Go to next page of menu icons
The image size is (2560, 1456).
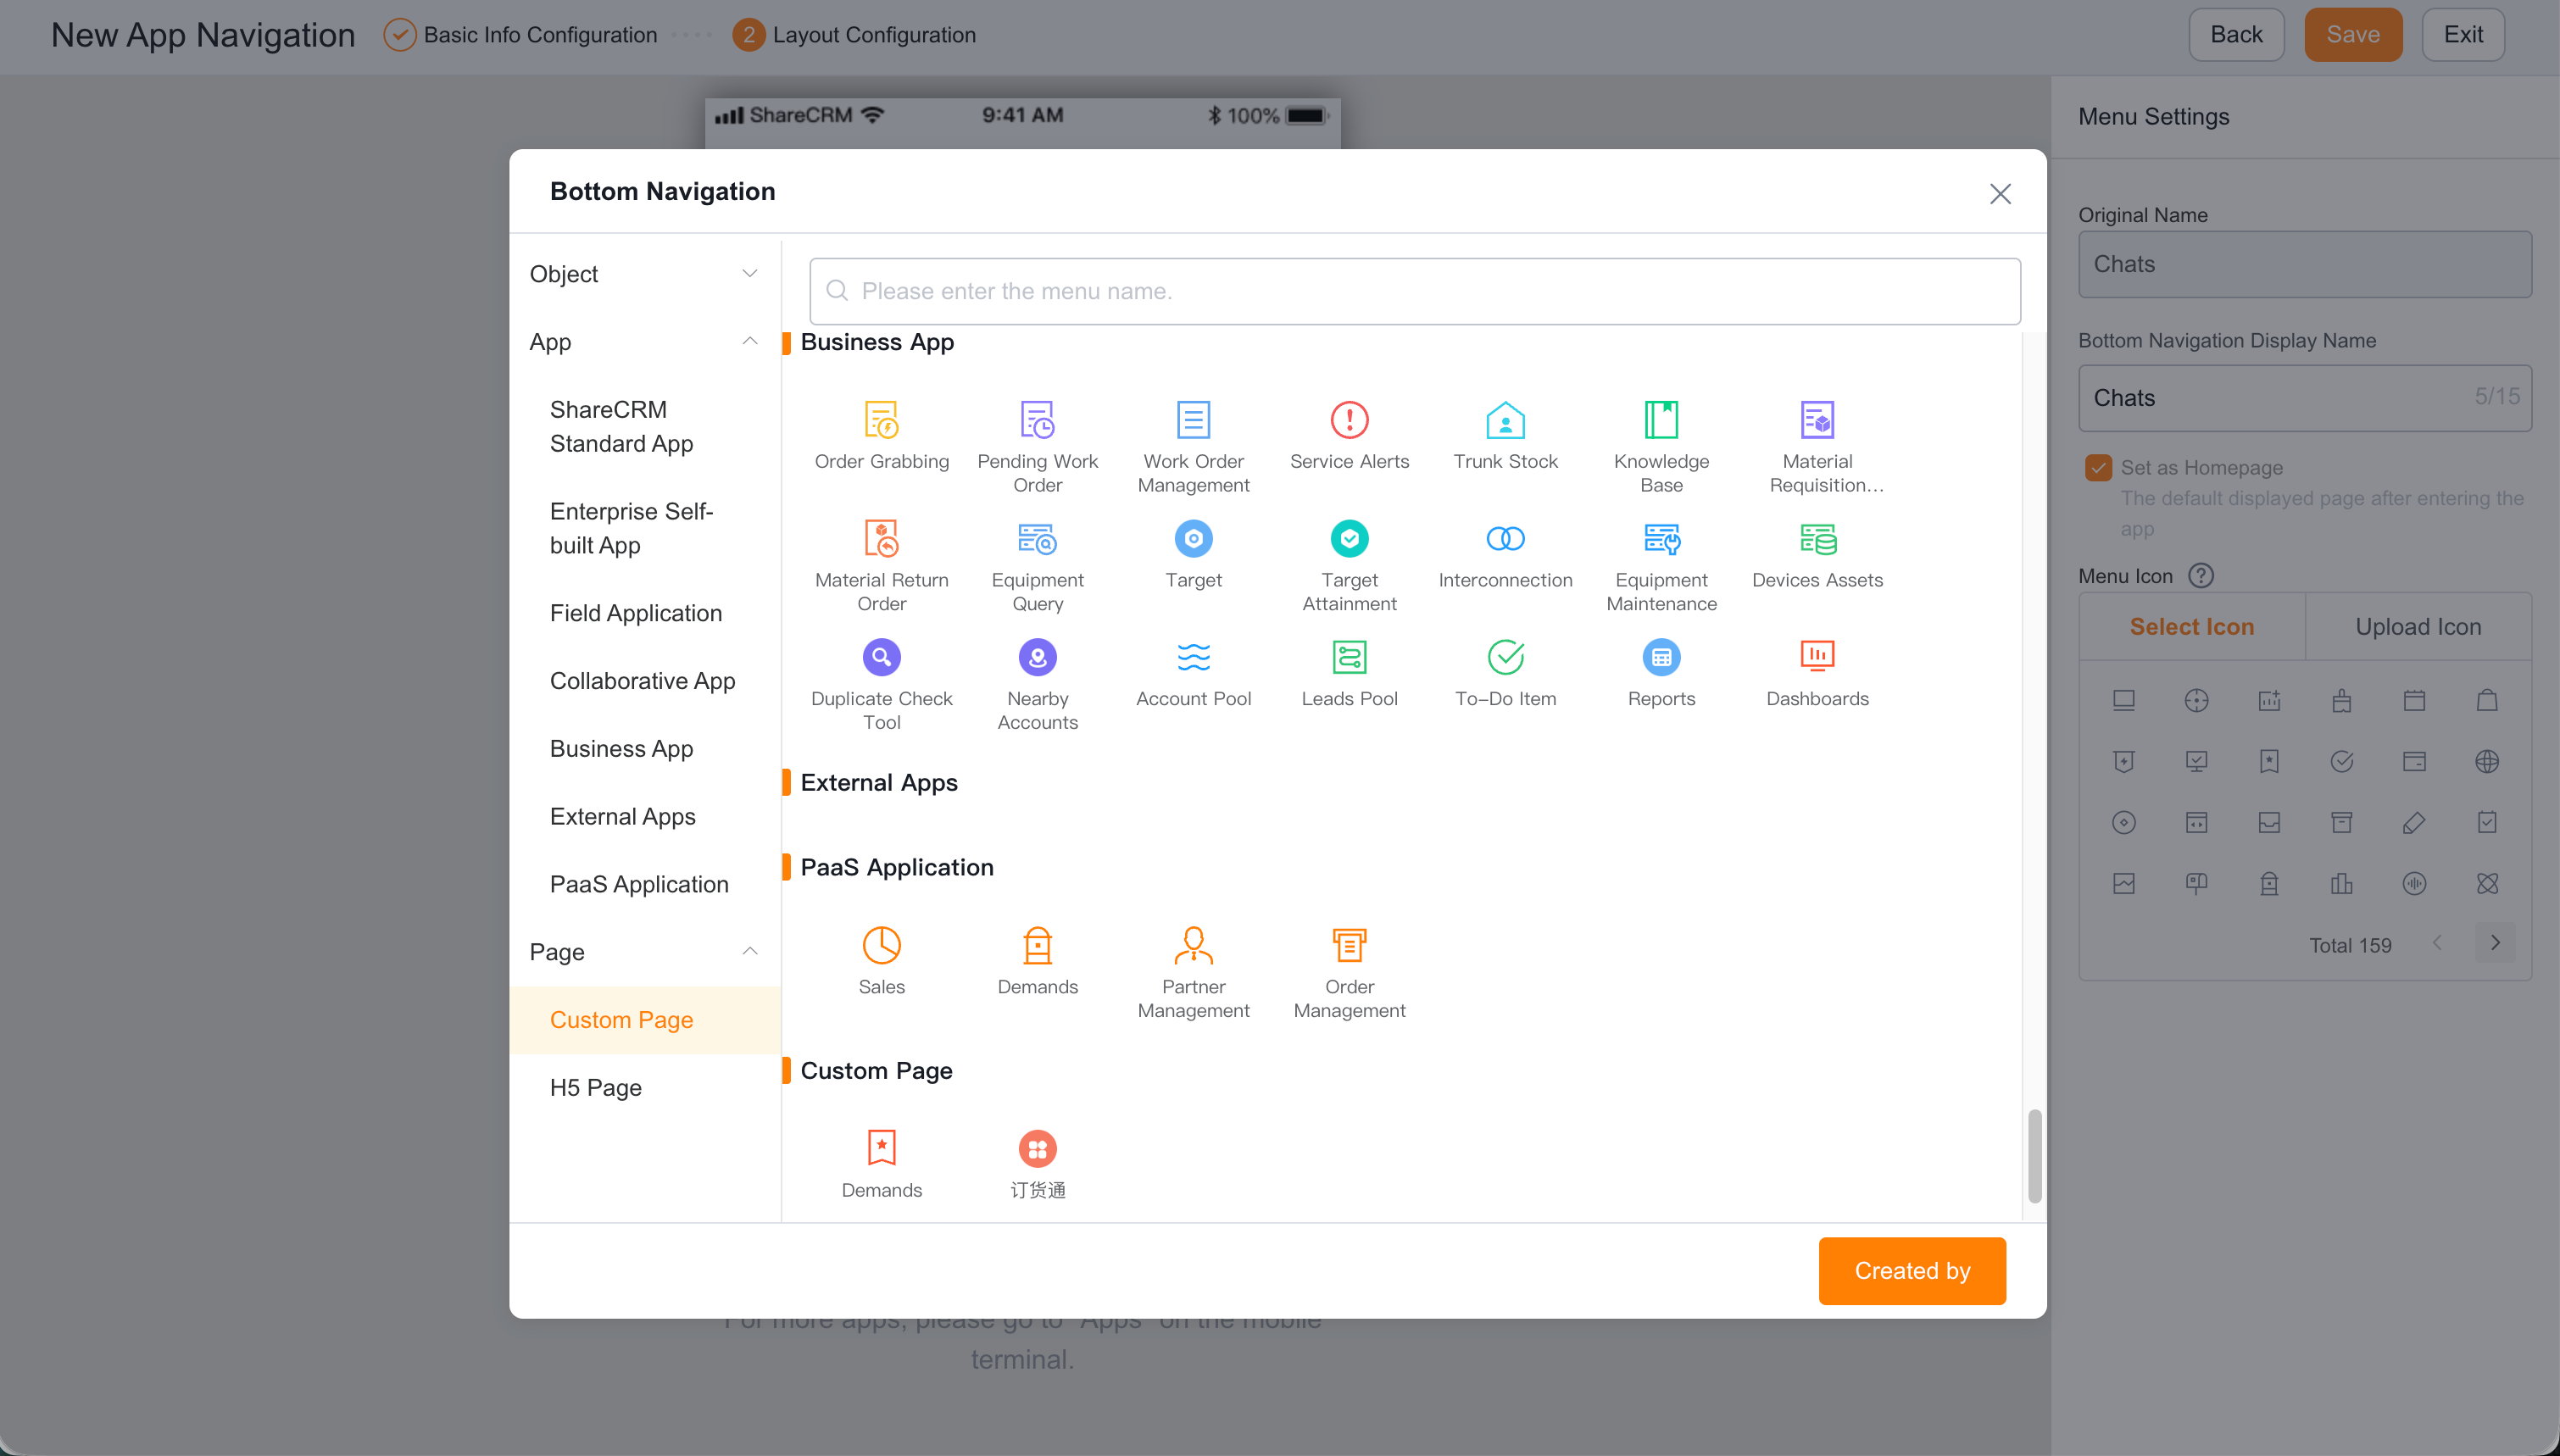(x=2495, y=943)
